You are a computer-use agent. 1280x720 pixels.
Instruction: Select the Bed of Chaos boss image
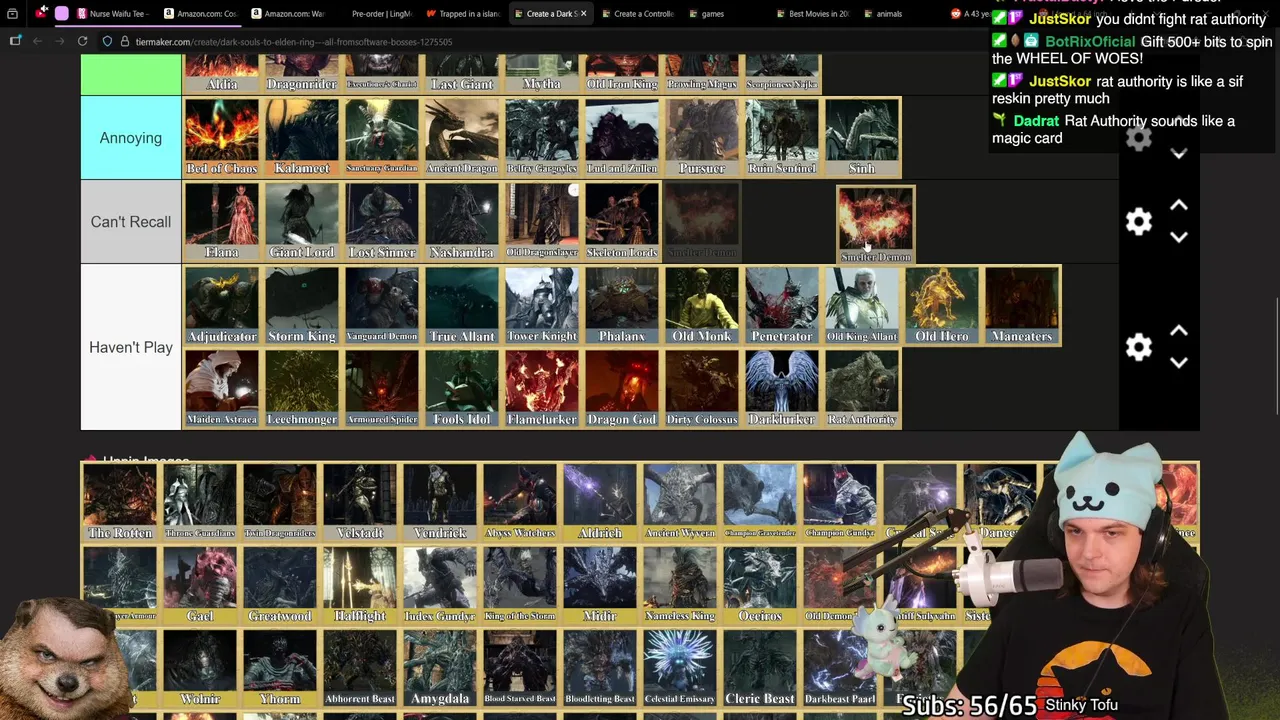(x=221, y=138)
